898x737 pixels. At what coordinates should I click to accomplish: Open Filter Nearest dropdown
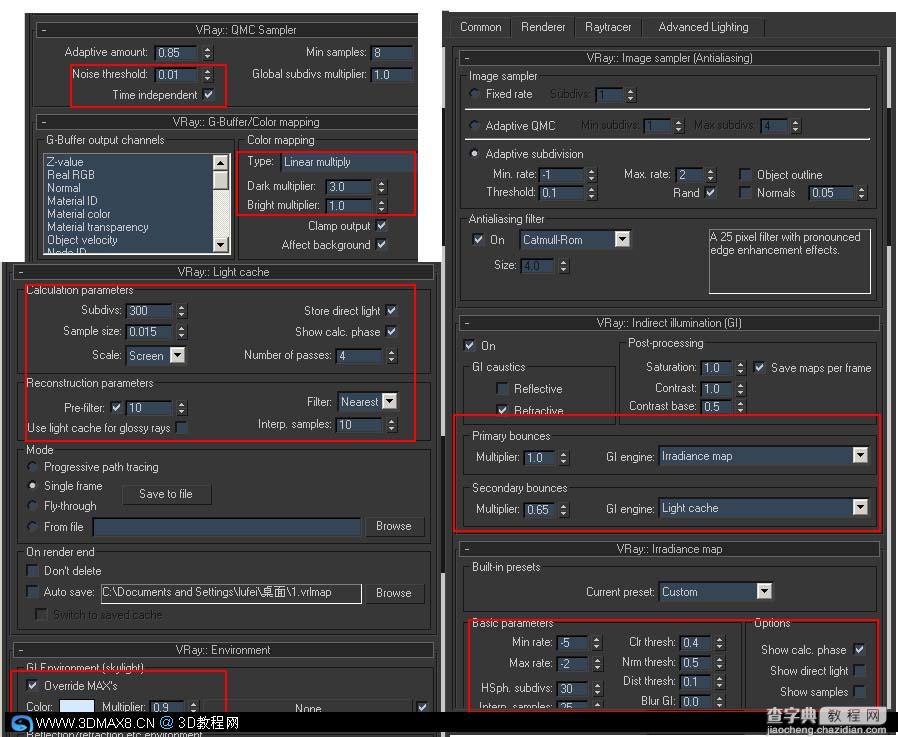coord(389,401)
